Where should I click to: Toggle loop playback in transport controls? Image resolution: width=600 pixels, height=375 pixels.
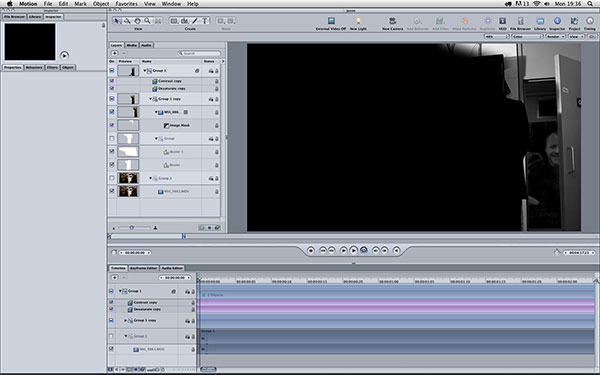(364, 250)
